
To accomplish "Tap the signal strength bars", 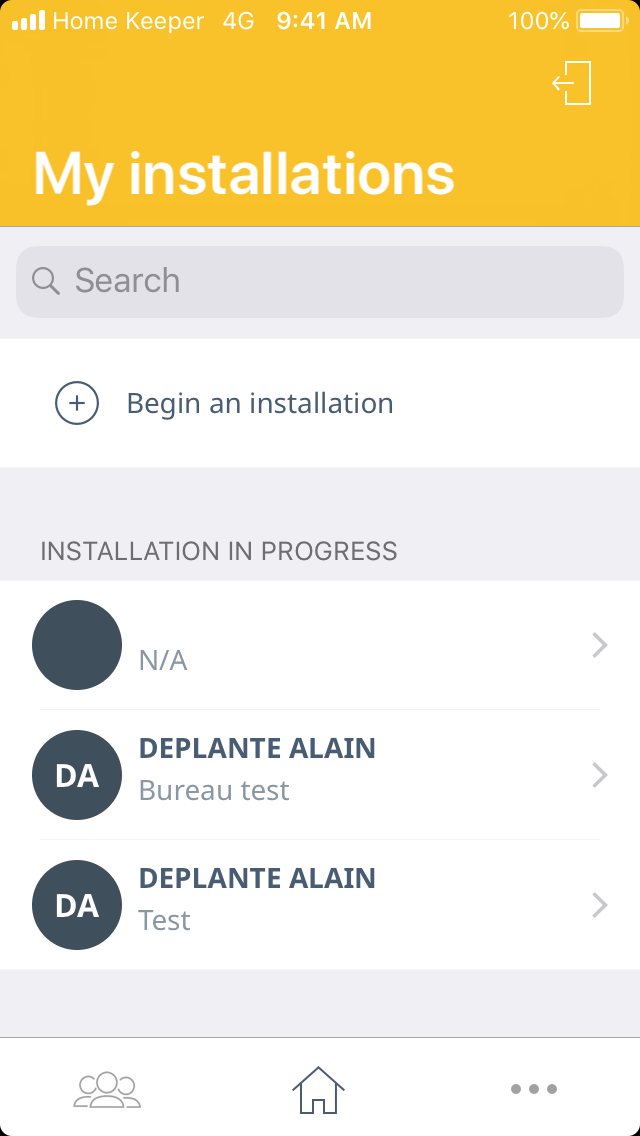I will click(28, 20).
